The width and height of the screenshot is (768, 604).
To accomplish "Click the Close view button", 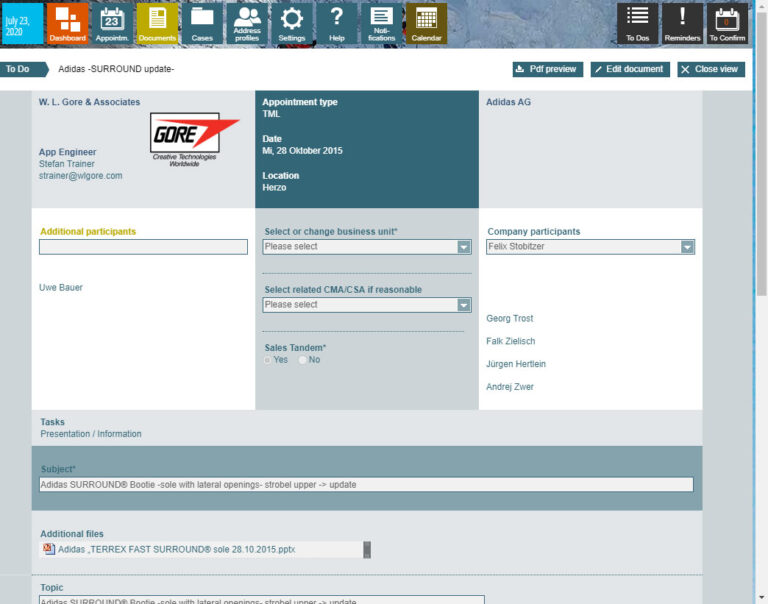I will tap(711, 69).
